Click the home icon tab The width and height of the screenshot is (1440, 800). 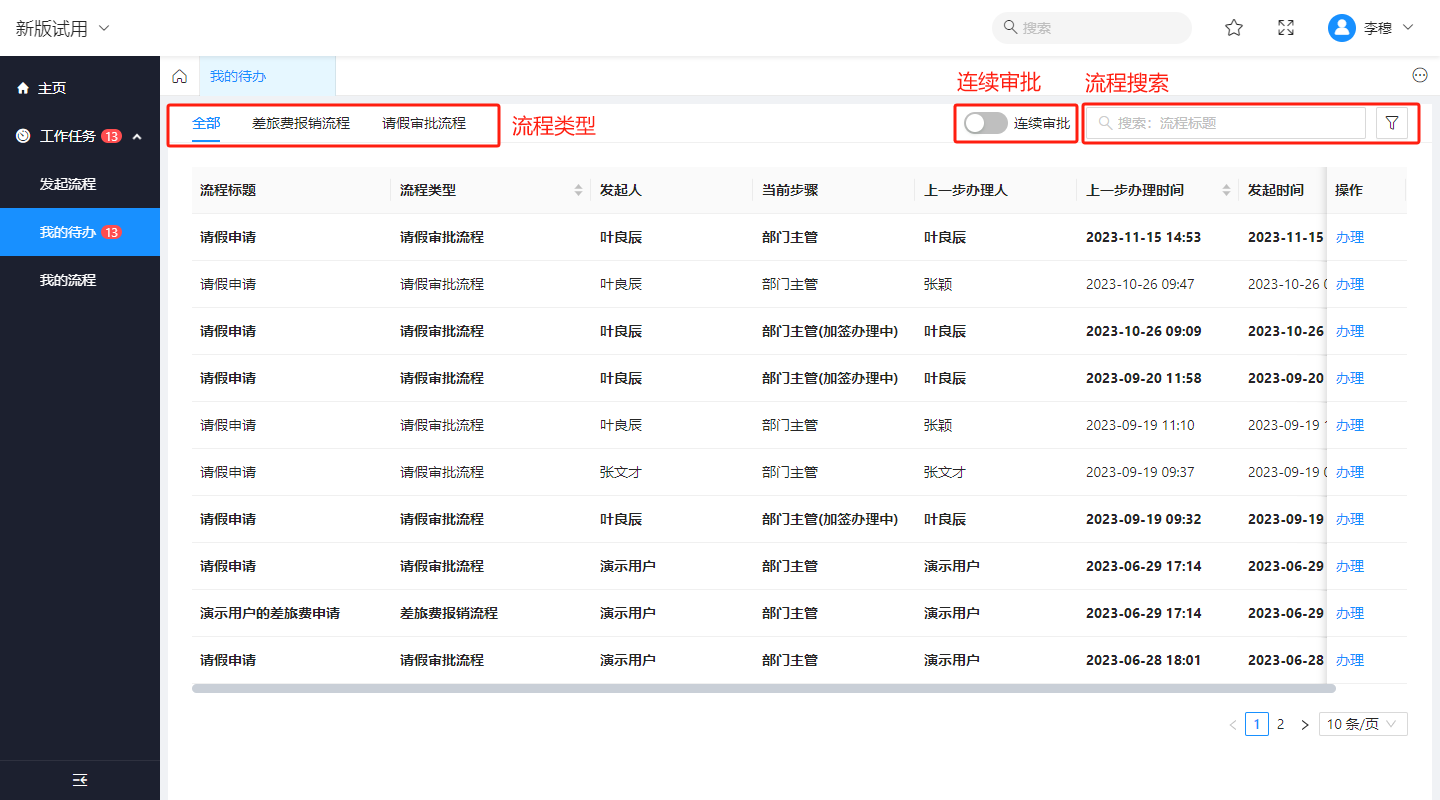click(180, 77)
